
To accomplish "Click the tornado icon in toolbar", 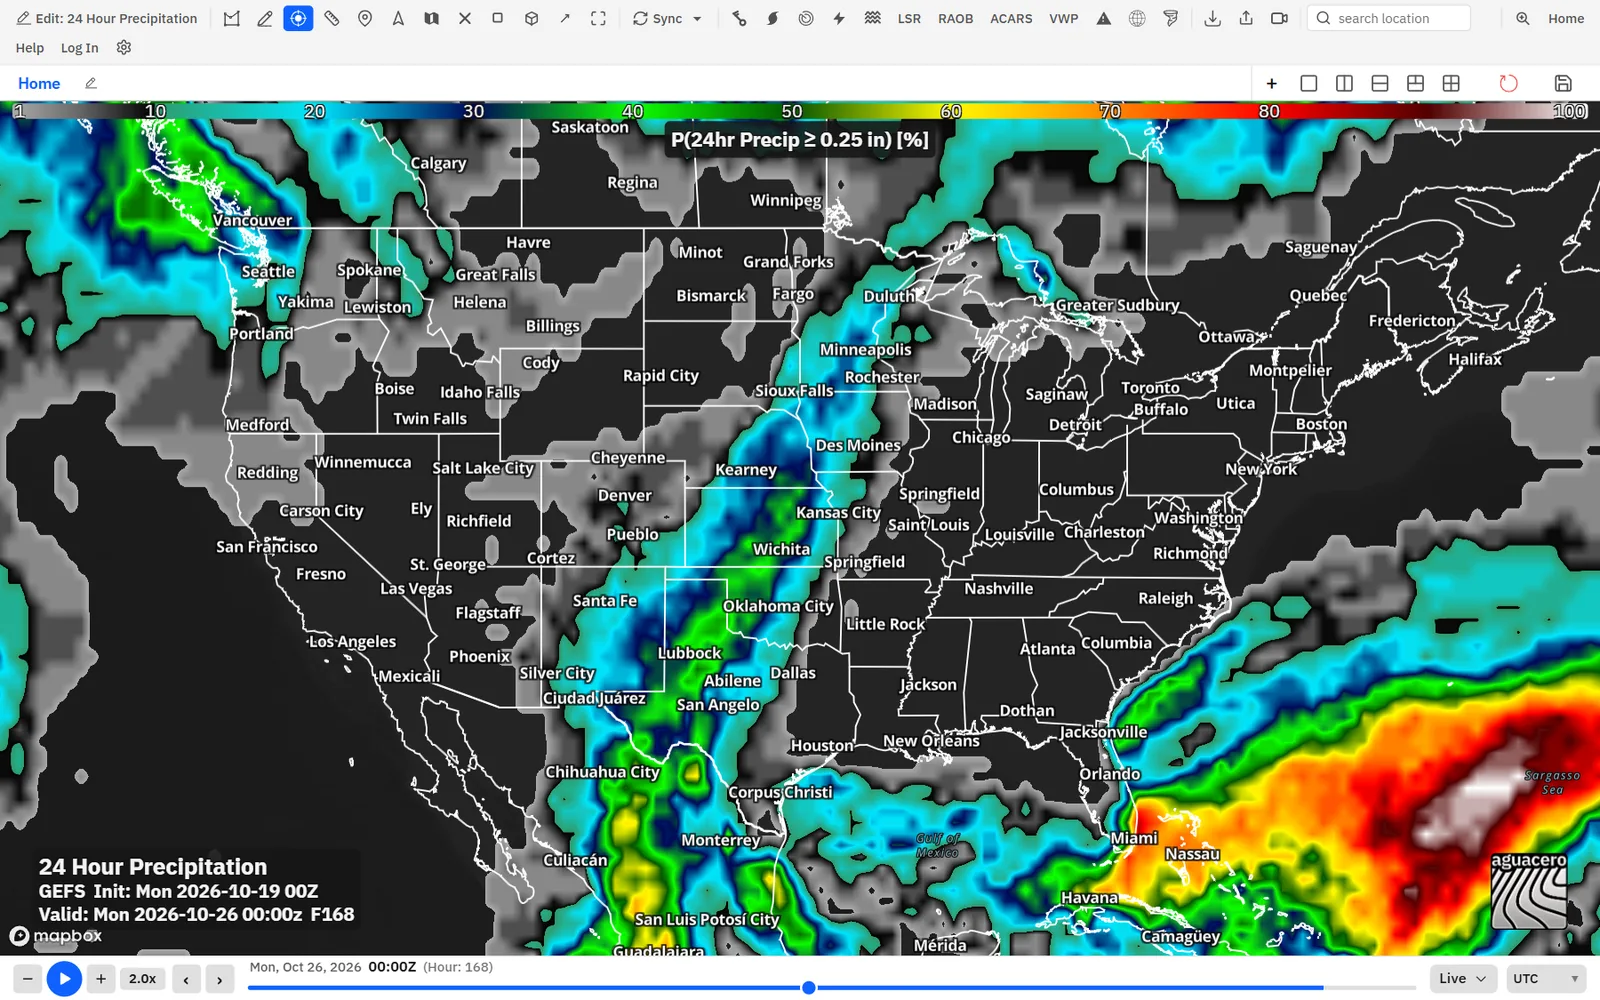I will 1171,18.
